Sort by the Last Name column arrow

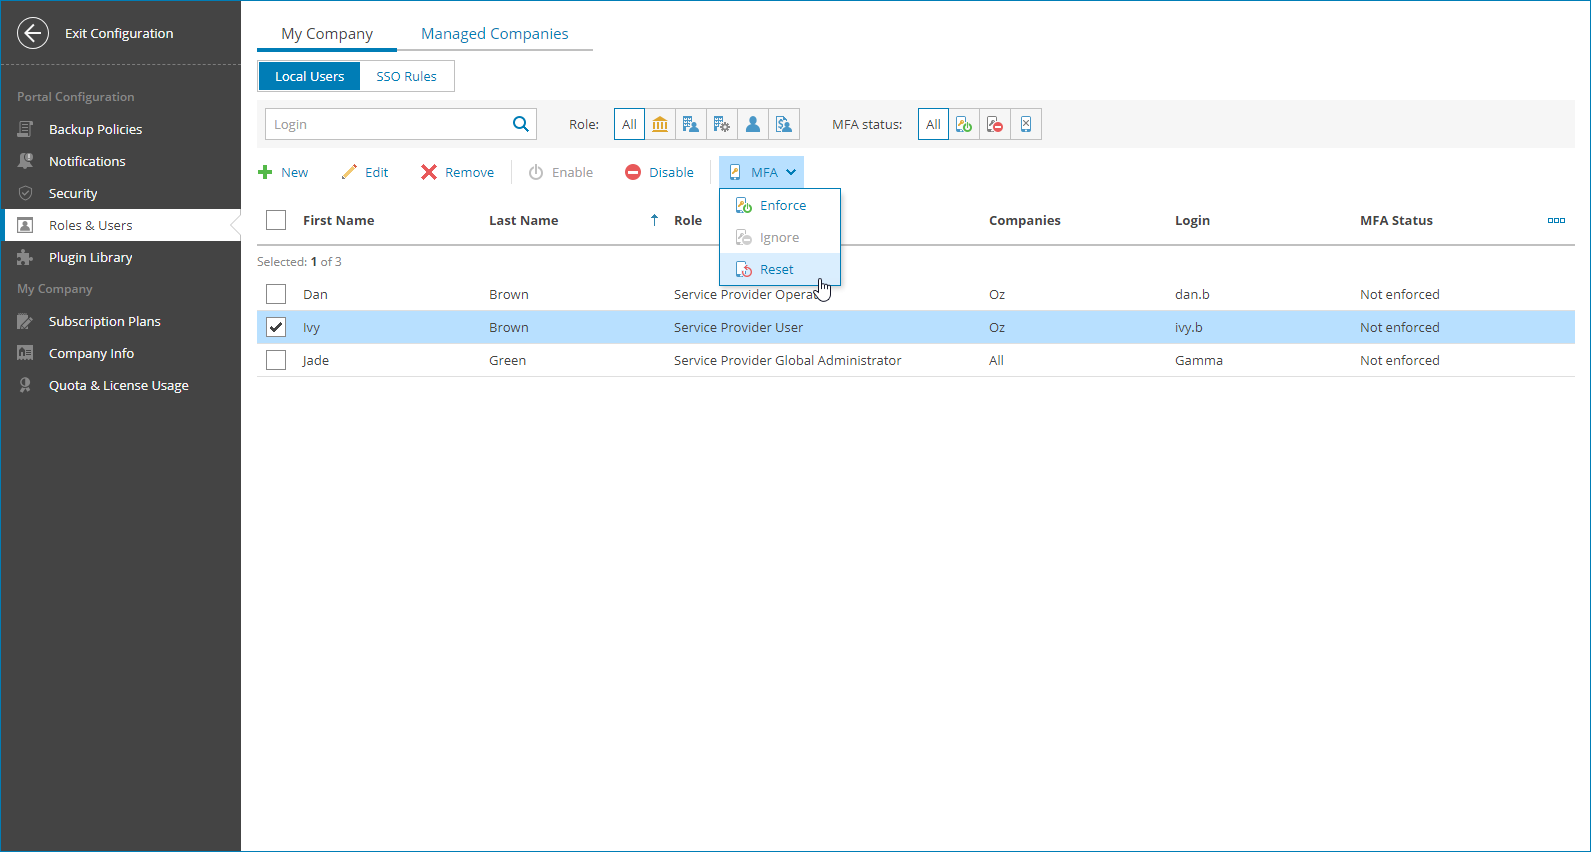(654, 220)
